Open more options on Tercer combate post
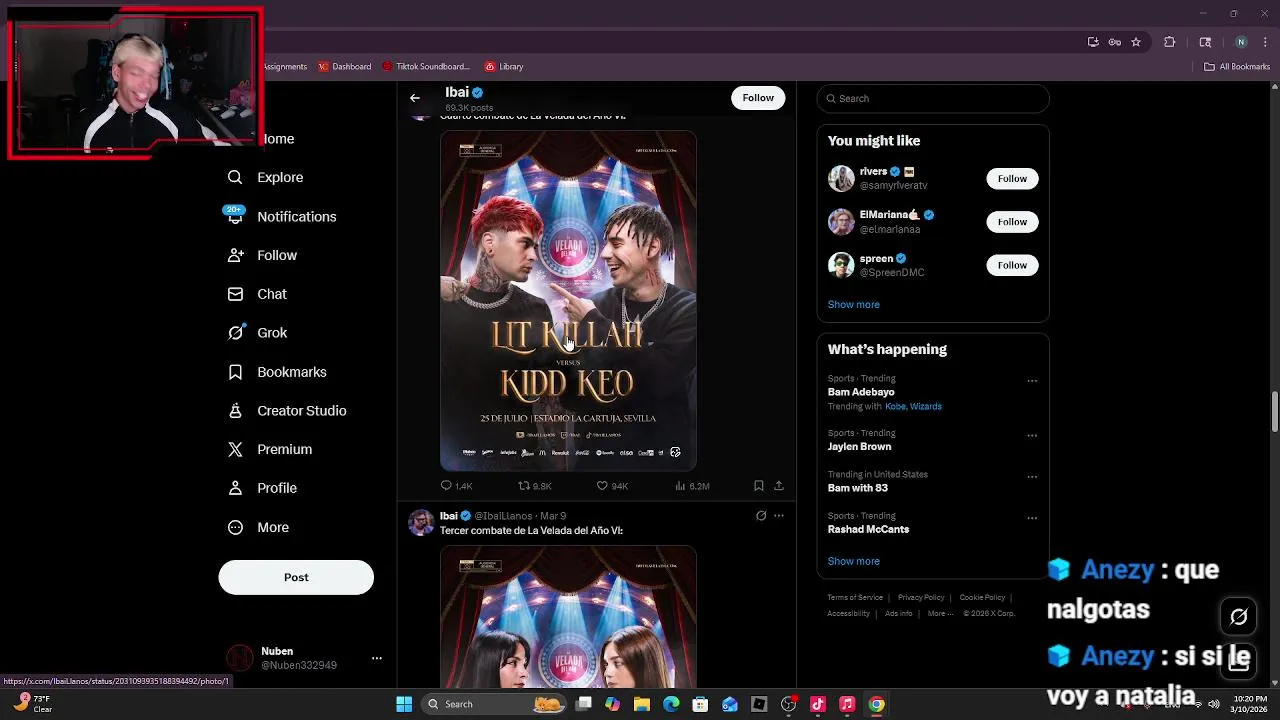The height and width of the screenshot is (720, 1280). [779, 516]
